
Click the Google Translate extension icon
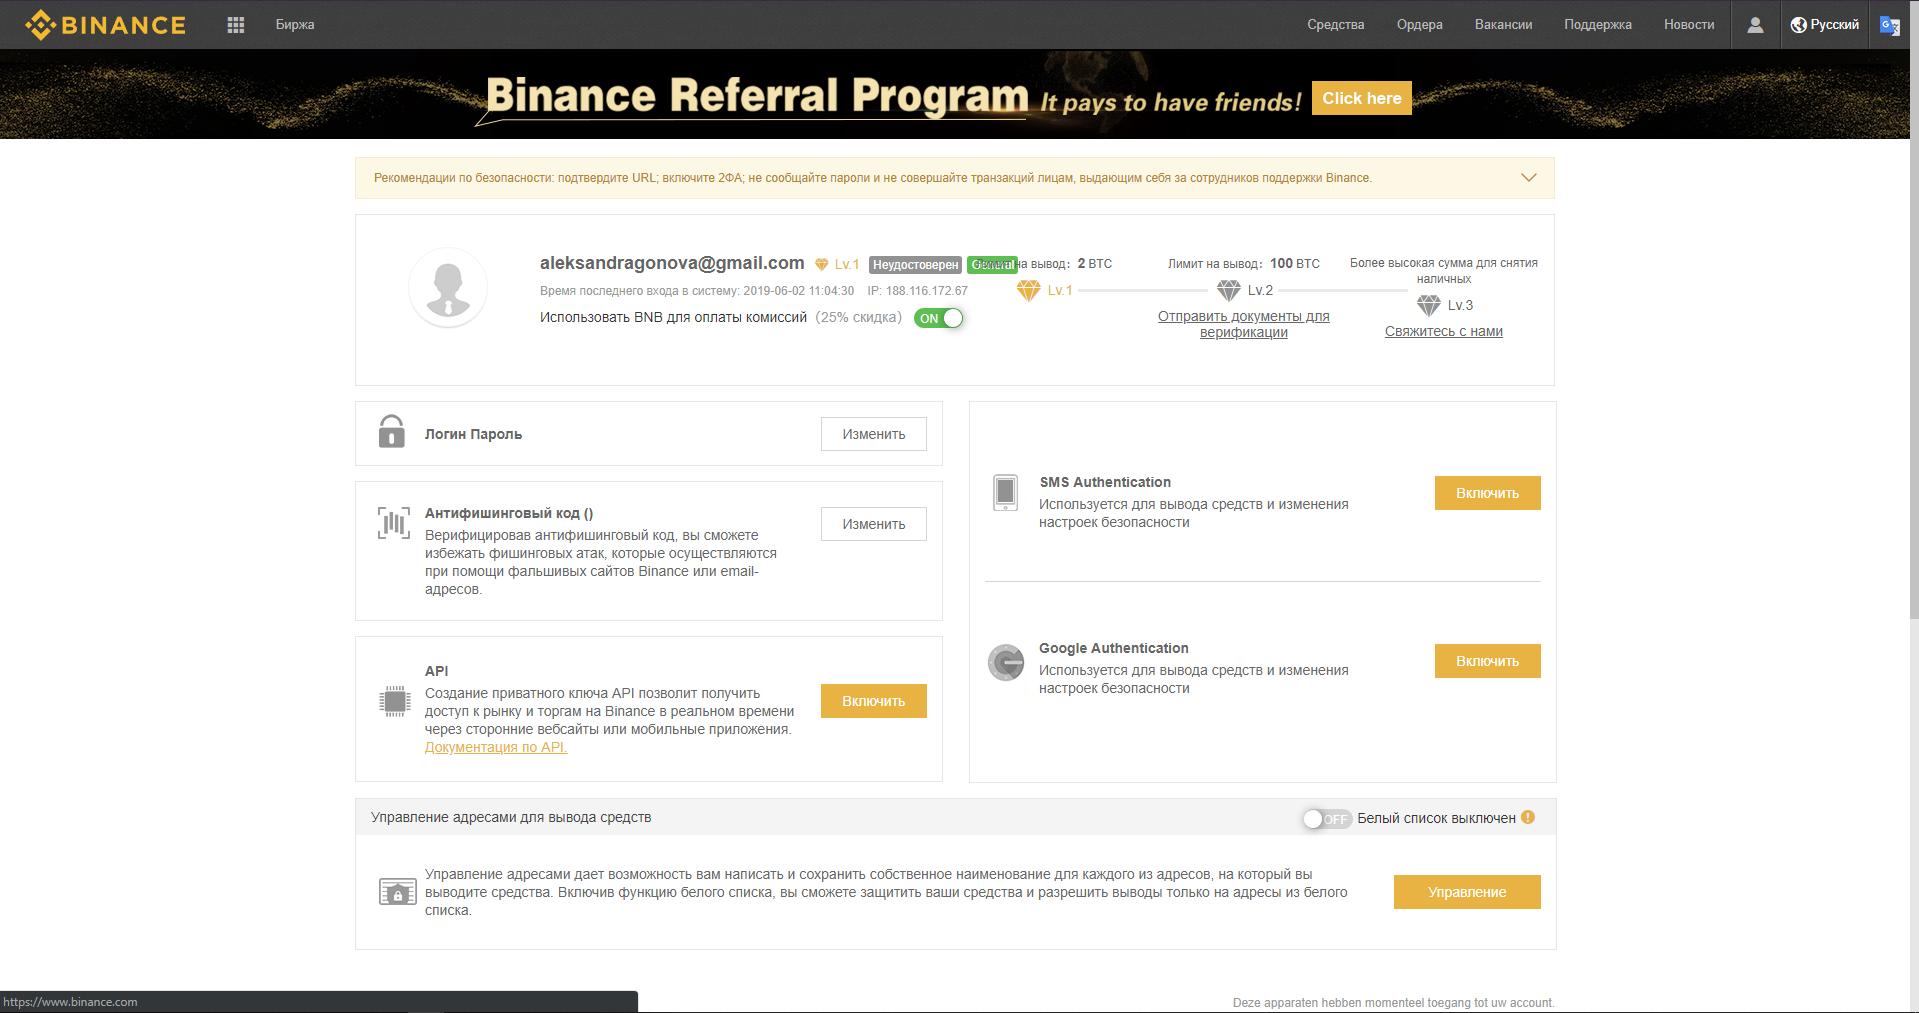(x=1890, y=25)
